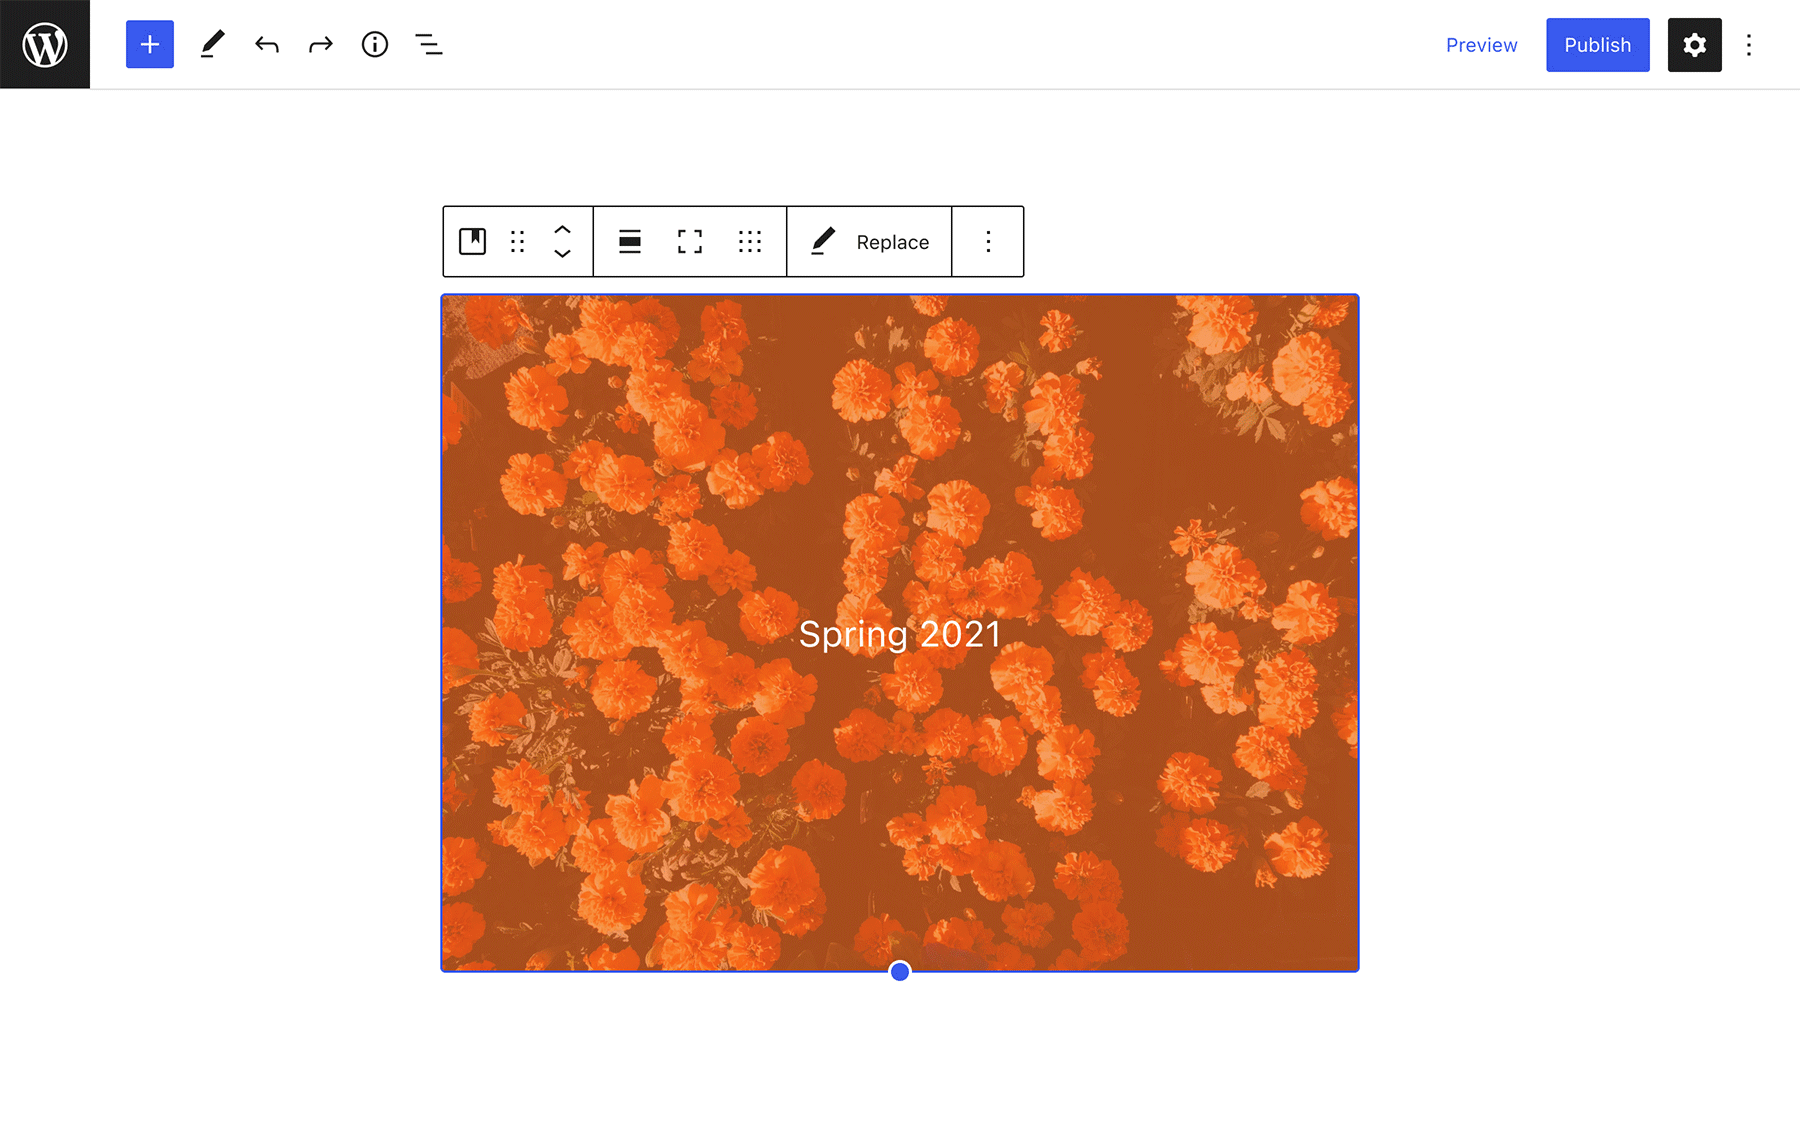Image resolution: width=1800 pixels, height=1125 pixels.
Task: Undo the last change
Action: coord(266,44)
